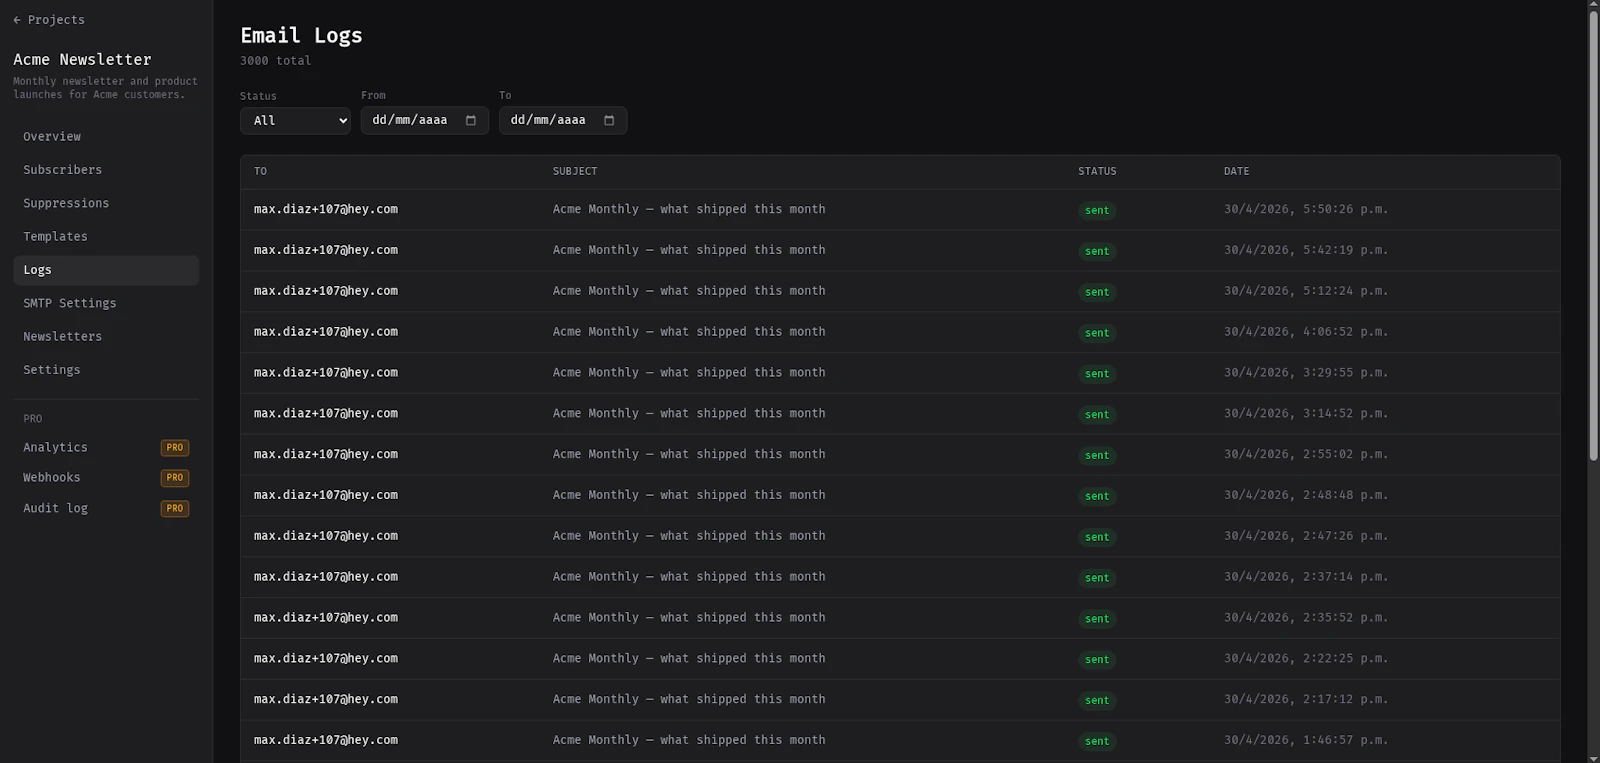Open the Audit log page
1600x763 pixels.
pyautogui.click(x=106, y=509)
